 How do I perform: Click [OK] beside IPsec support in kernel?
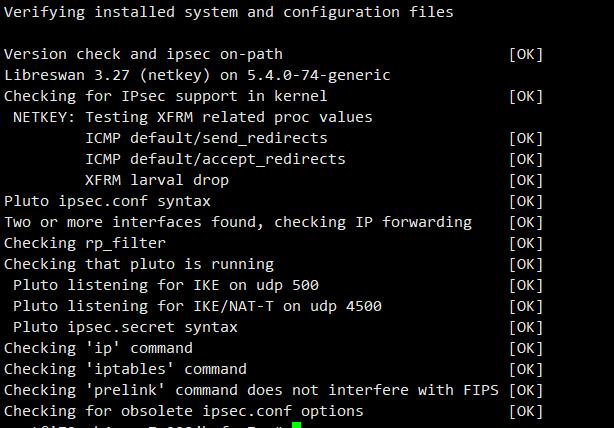click(526, 96)
